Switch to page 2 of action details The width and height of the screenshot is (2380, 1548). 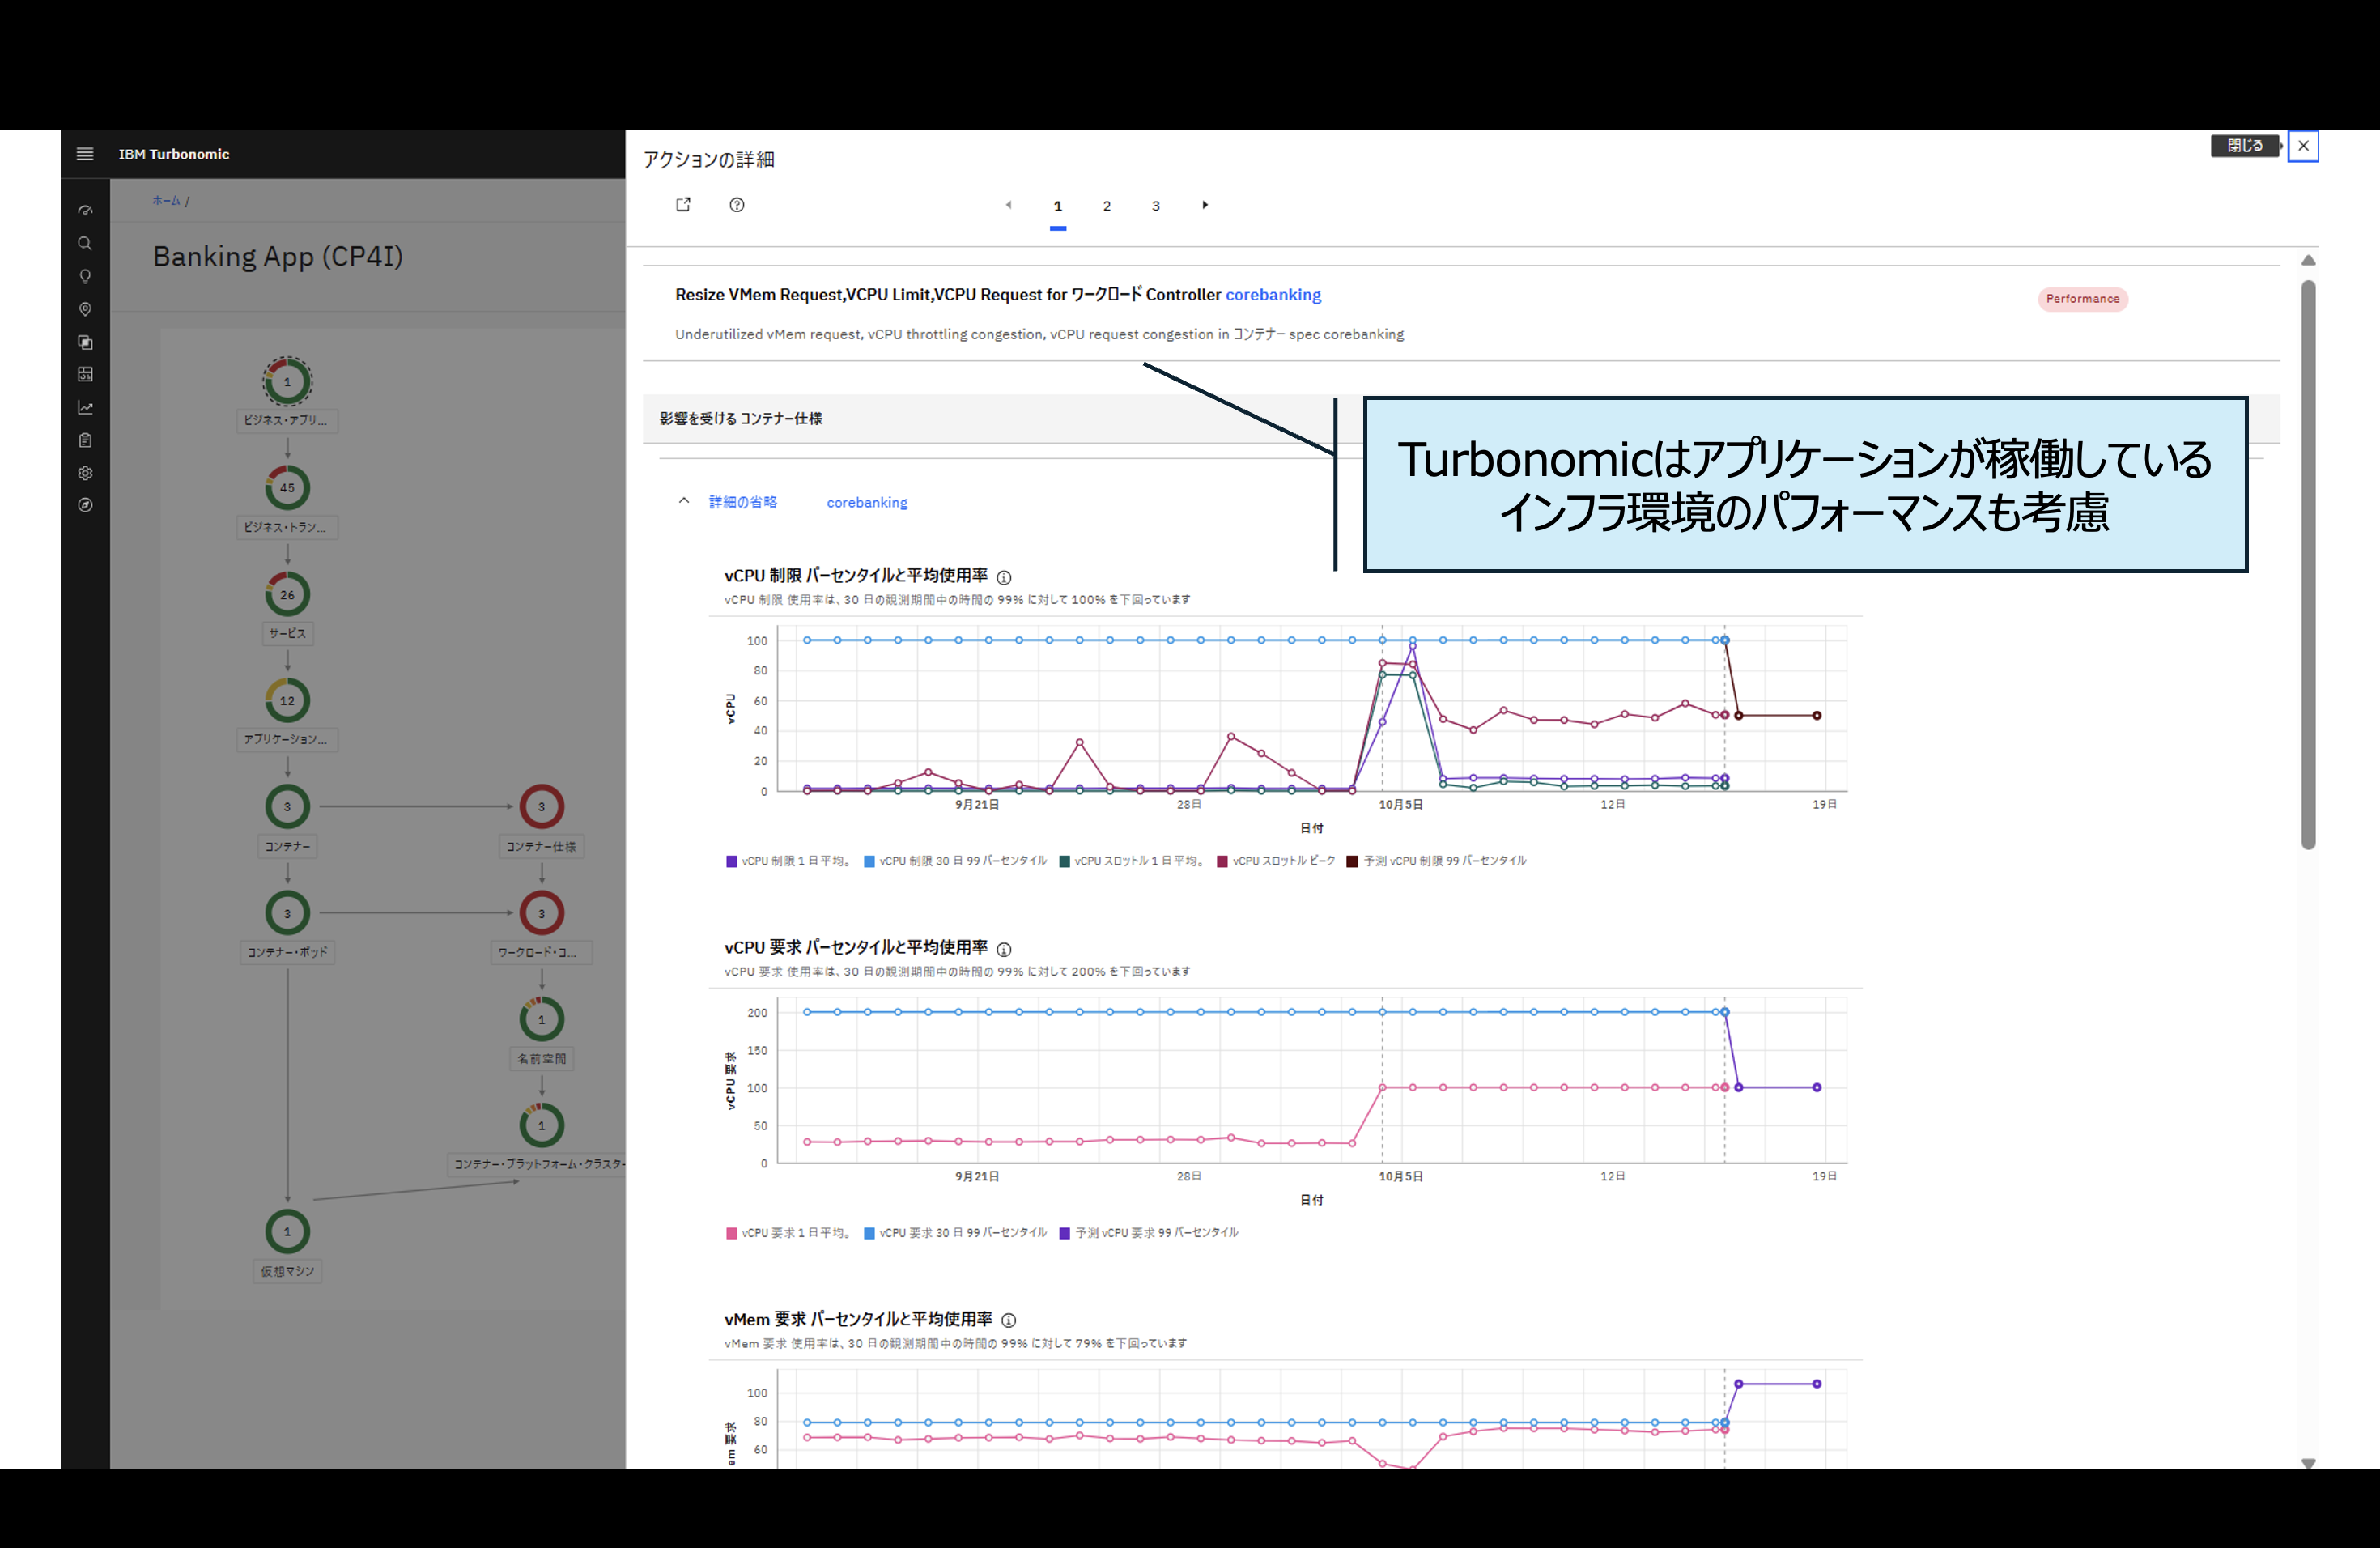1107,206
